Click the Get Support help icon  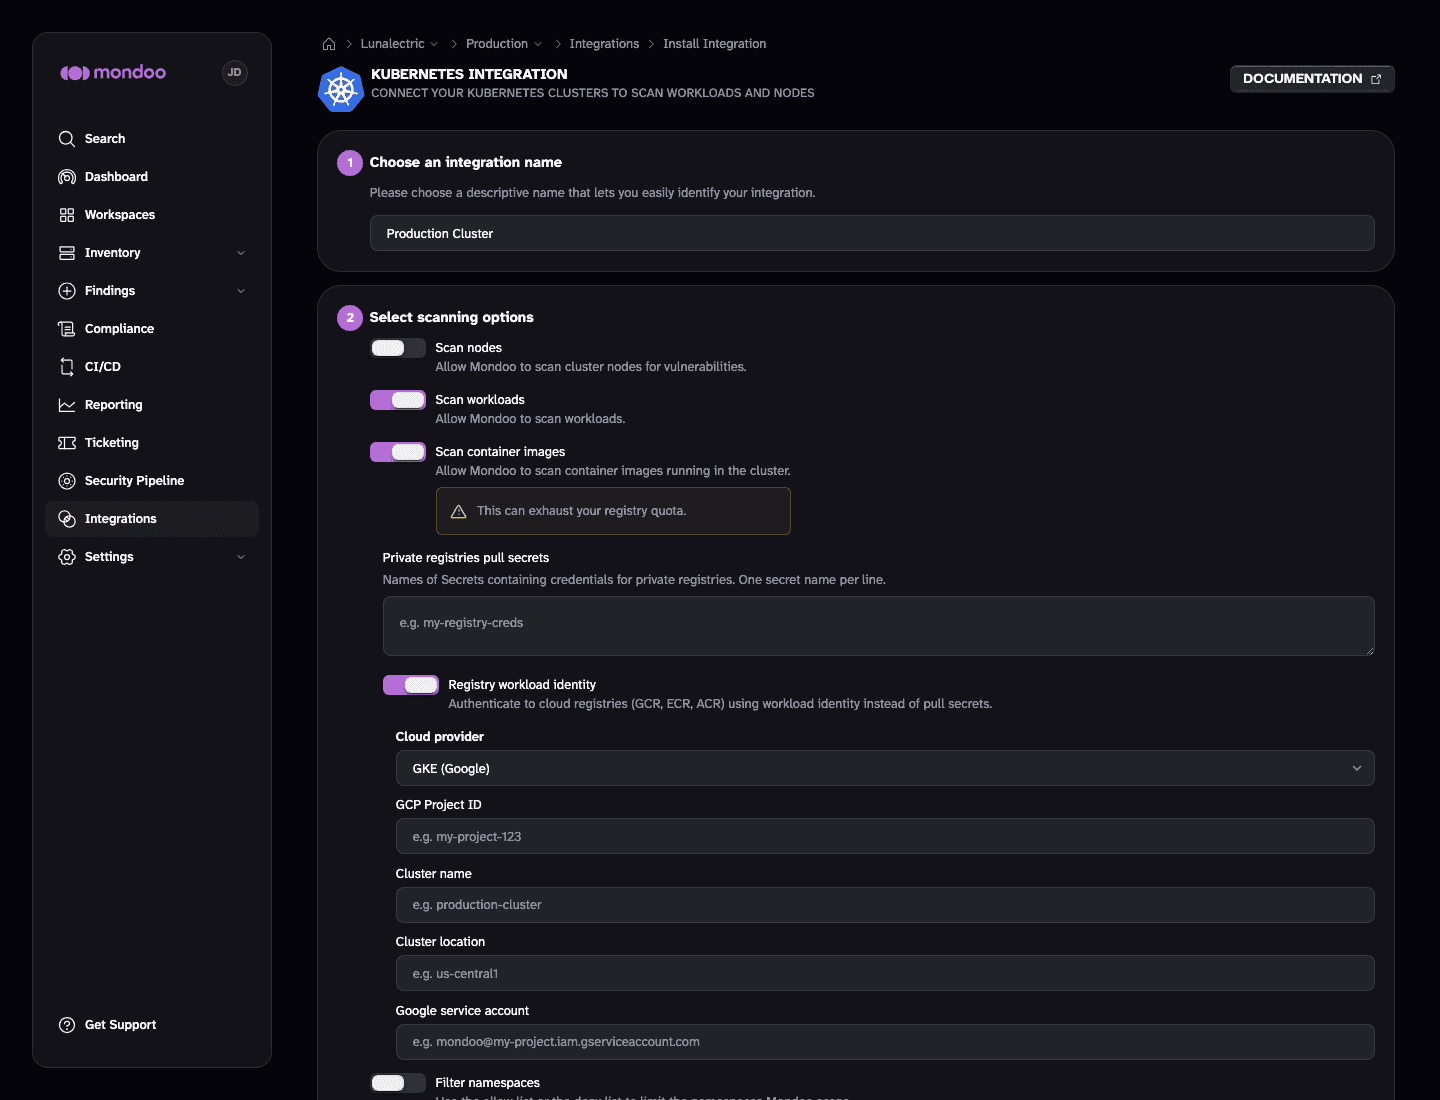(67, 1025)
